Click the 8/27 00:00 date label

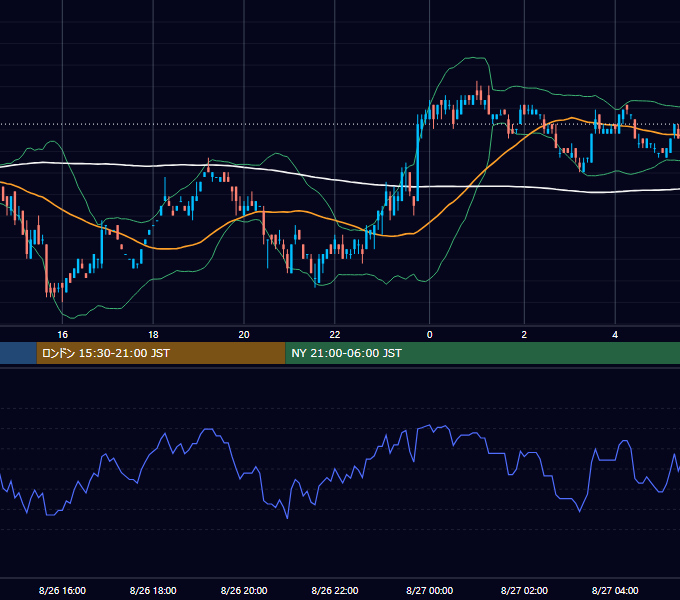(x=429, y=590)
